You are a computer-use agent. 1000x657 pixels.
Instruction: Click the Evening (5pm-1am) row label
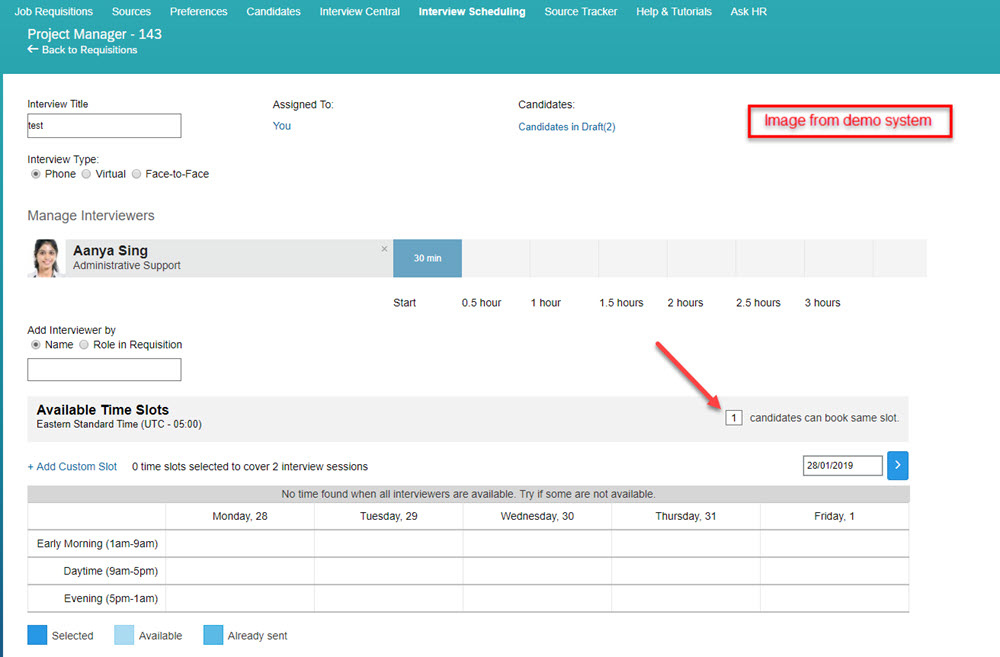coord(110,598)
